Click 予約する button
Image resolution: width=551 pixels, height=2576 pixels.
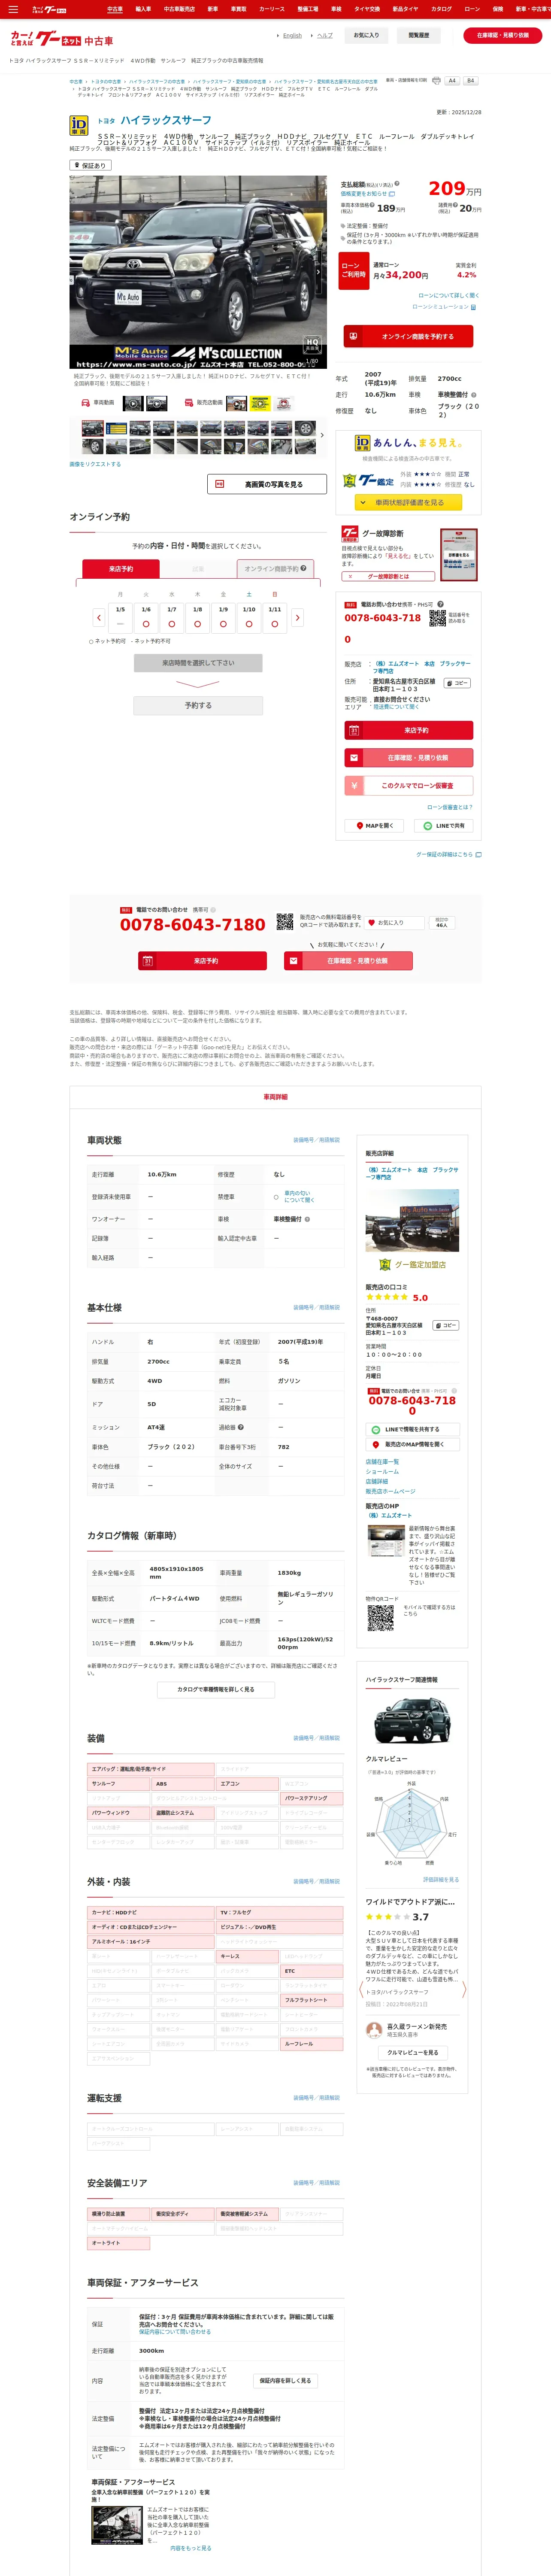[198, 705]
